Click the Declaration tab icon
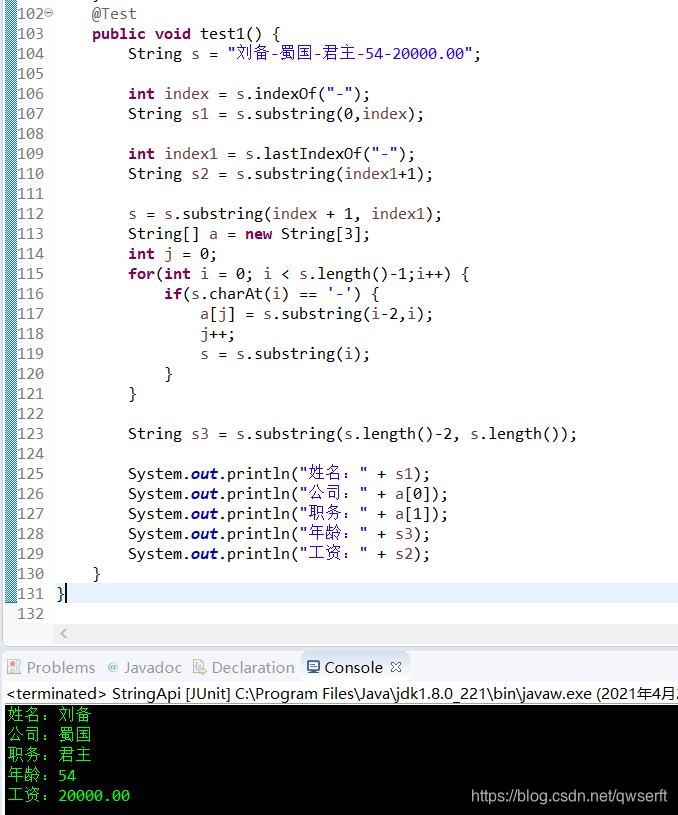Image resolution: width=678 pixels, height=815 pixels. coord(199,667)
